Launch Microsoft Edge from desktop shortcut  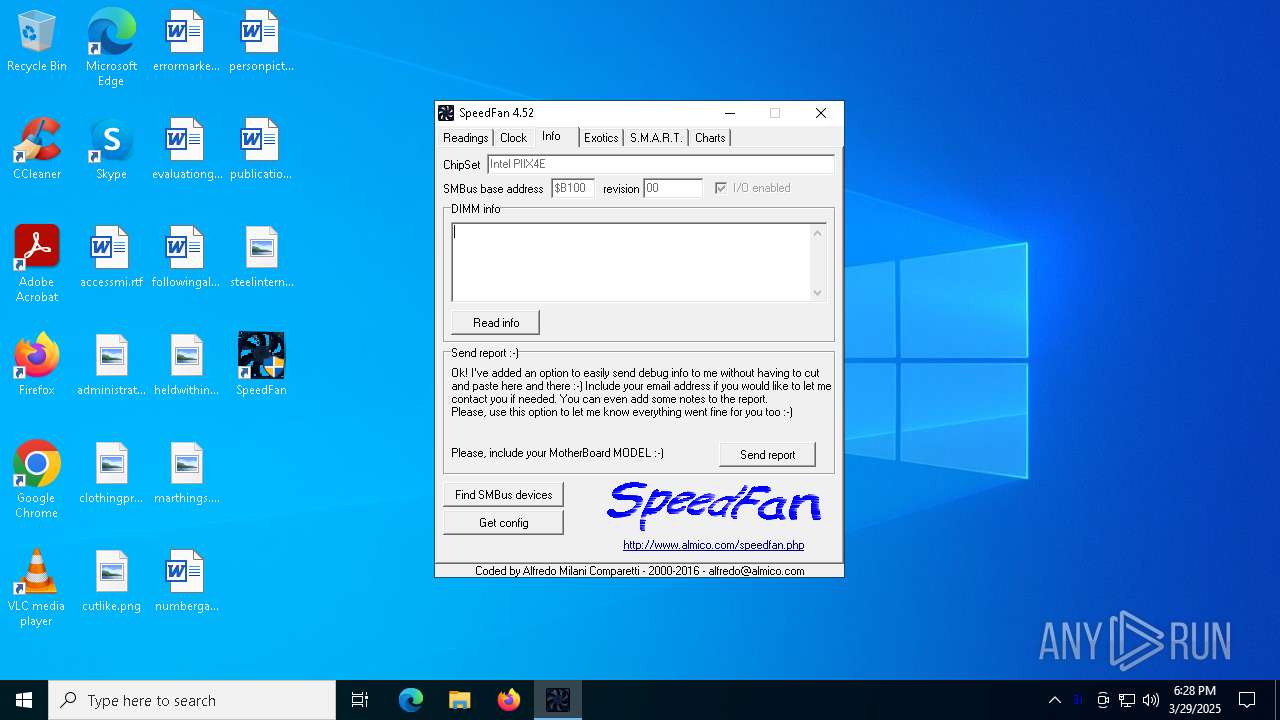[x=111, y=48]
